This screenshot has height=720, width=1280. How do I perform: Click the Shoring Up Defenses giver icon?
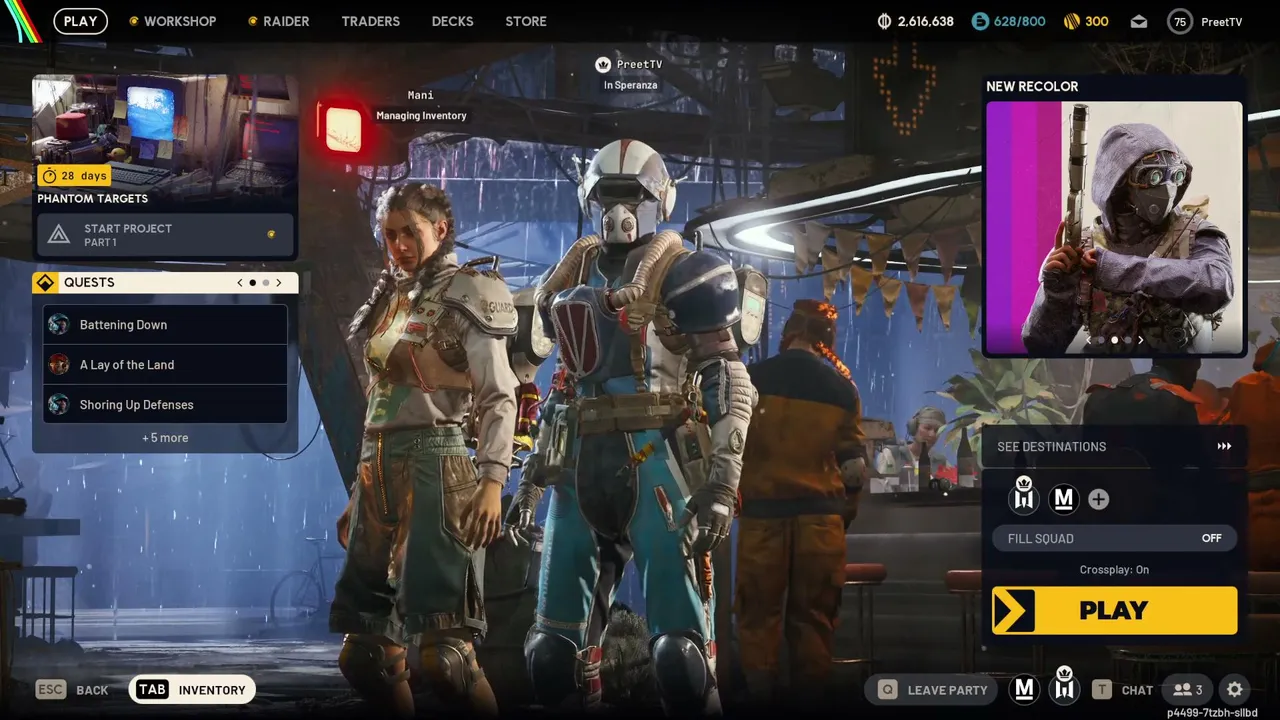(x=59, y=405)
